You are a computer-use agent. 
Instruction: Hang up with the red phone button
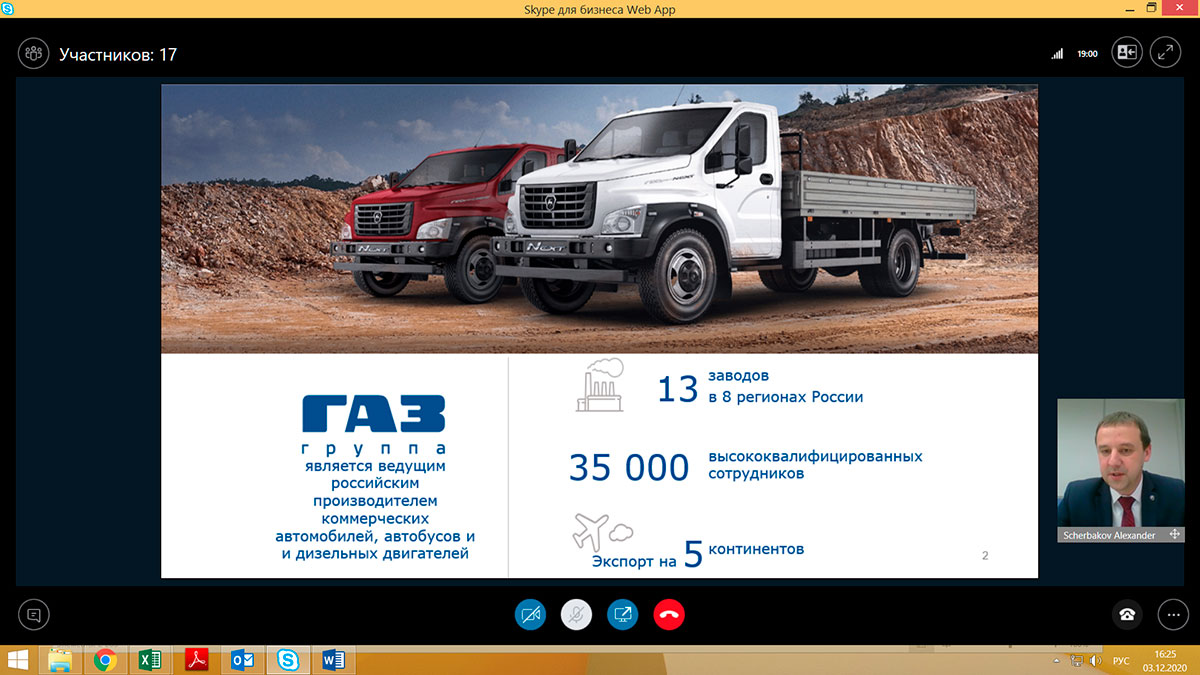pos(669,614)
